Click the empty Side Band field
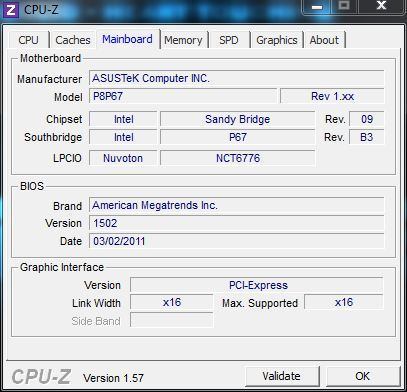 tap(171, 320)
